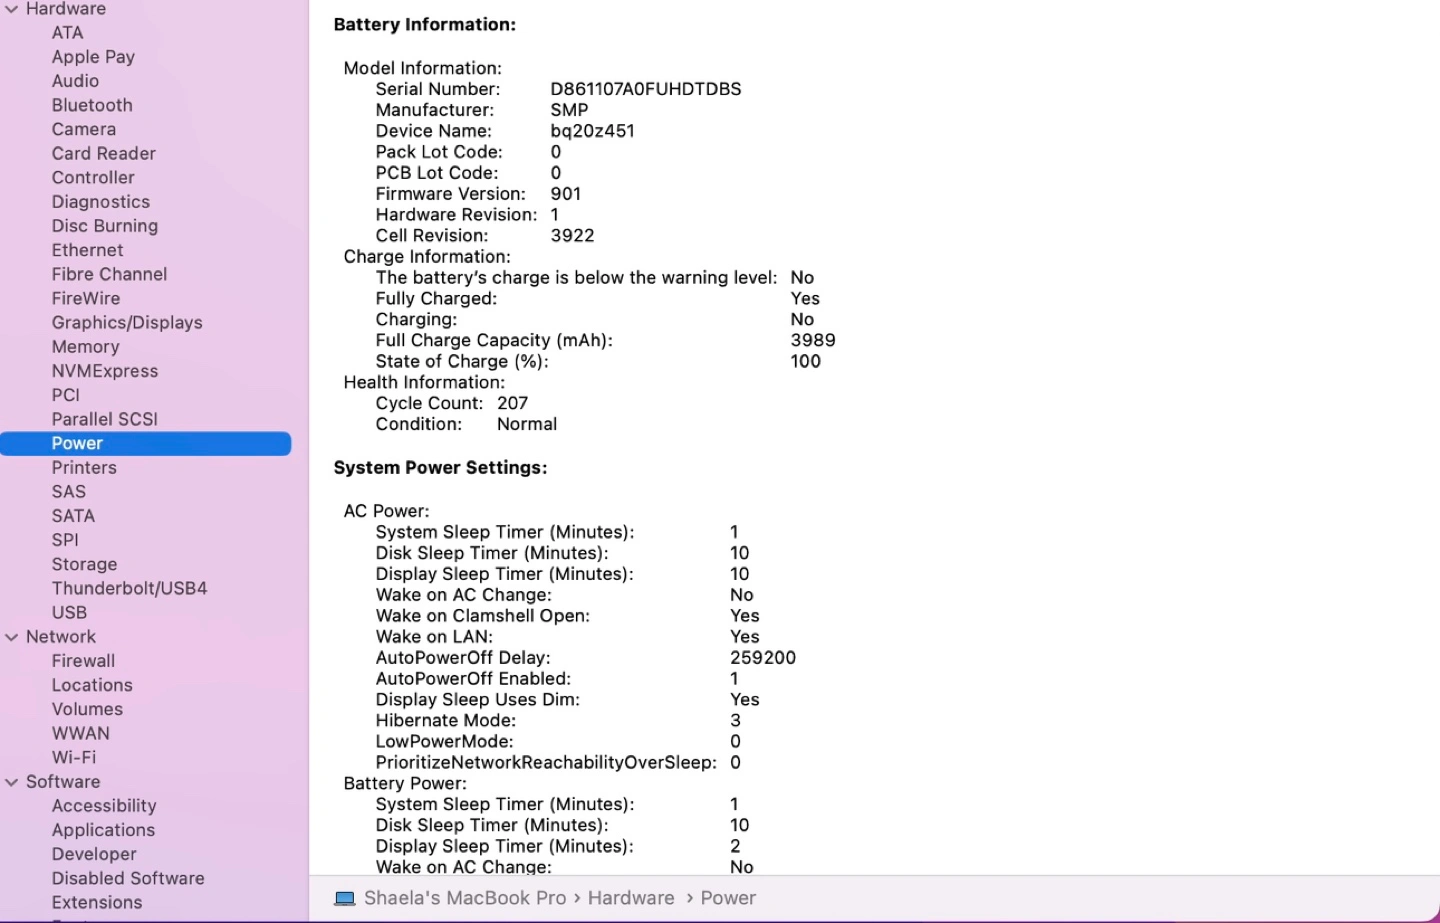Select Thunderbolt/USB4 in the sidebar
Screen dimensions: 1440x923
pyautogui.click(x=129, y=588)
